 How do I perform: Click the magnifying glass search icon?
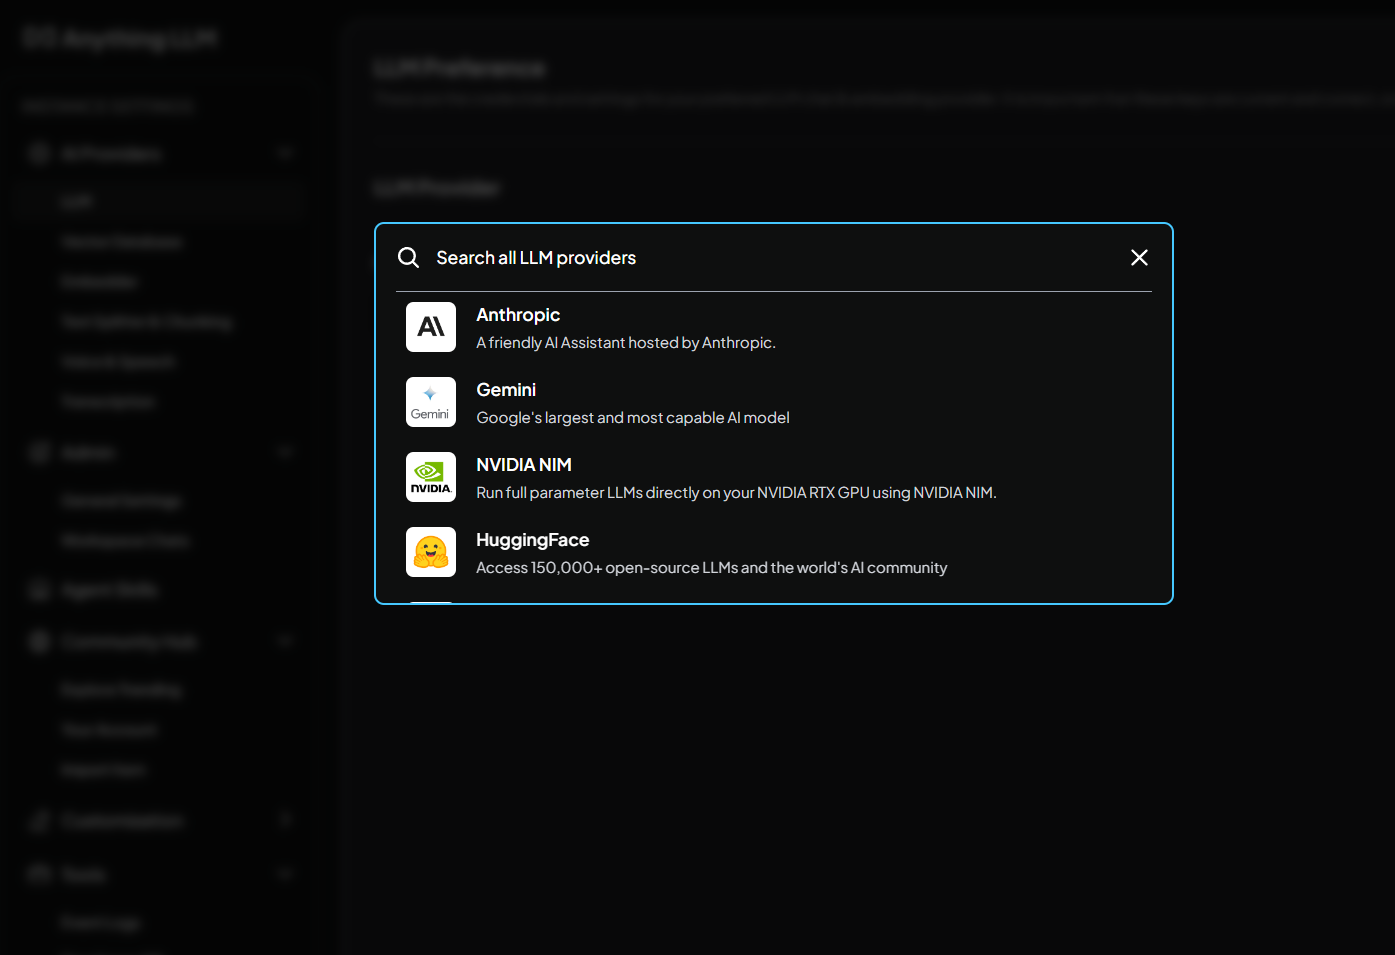coord(408,258)
